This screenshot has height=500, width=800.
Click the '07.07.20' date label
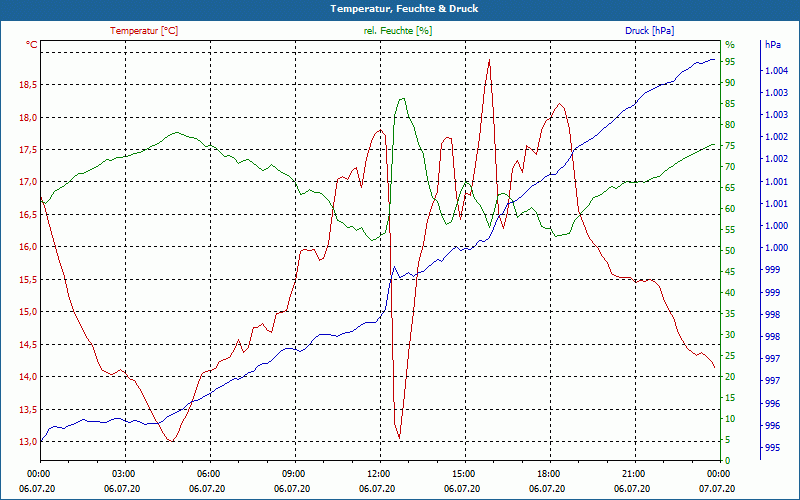[717, 489]
